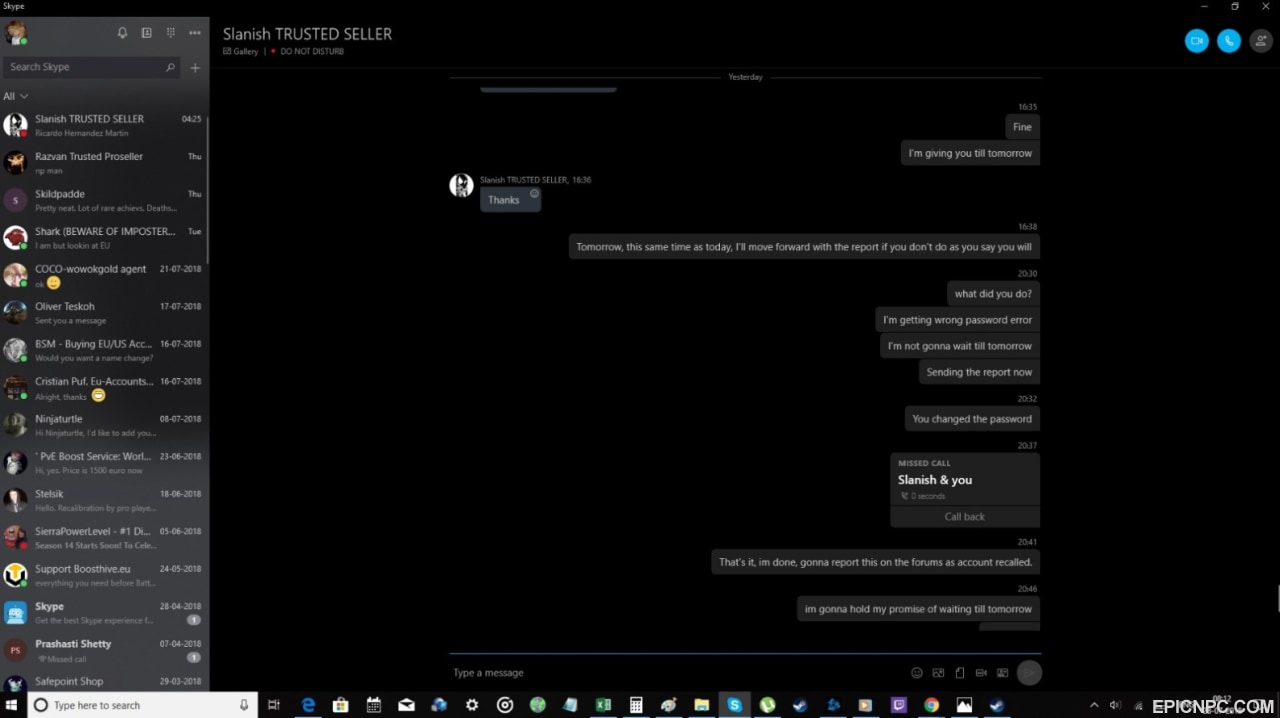Open COCO-wowokgold agent conversation

[x=104, y=275]
